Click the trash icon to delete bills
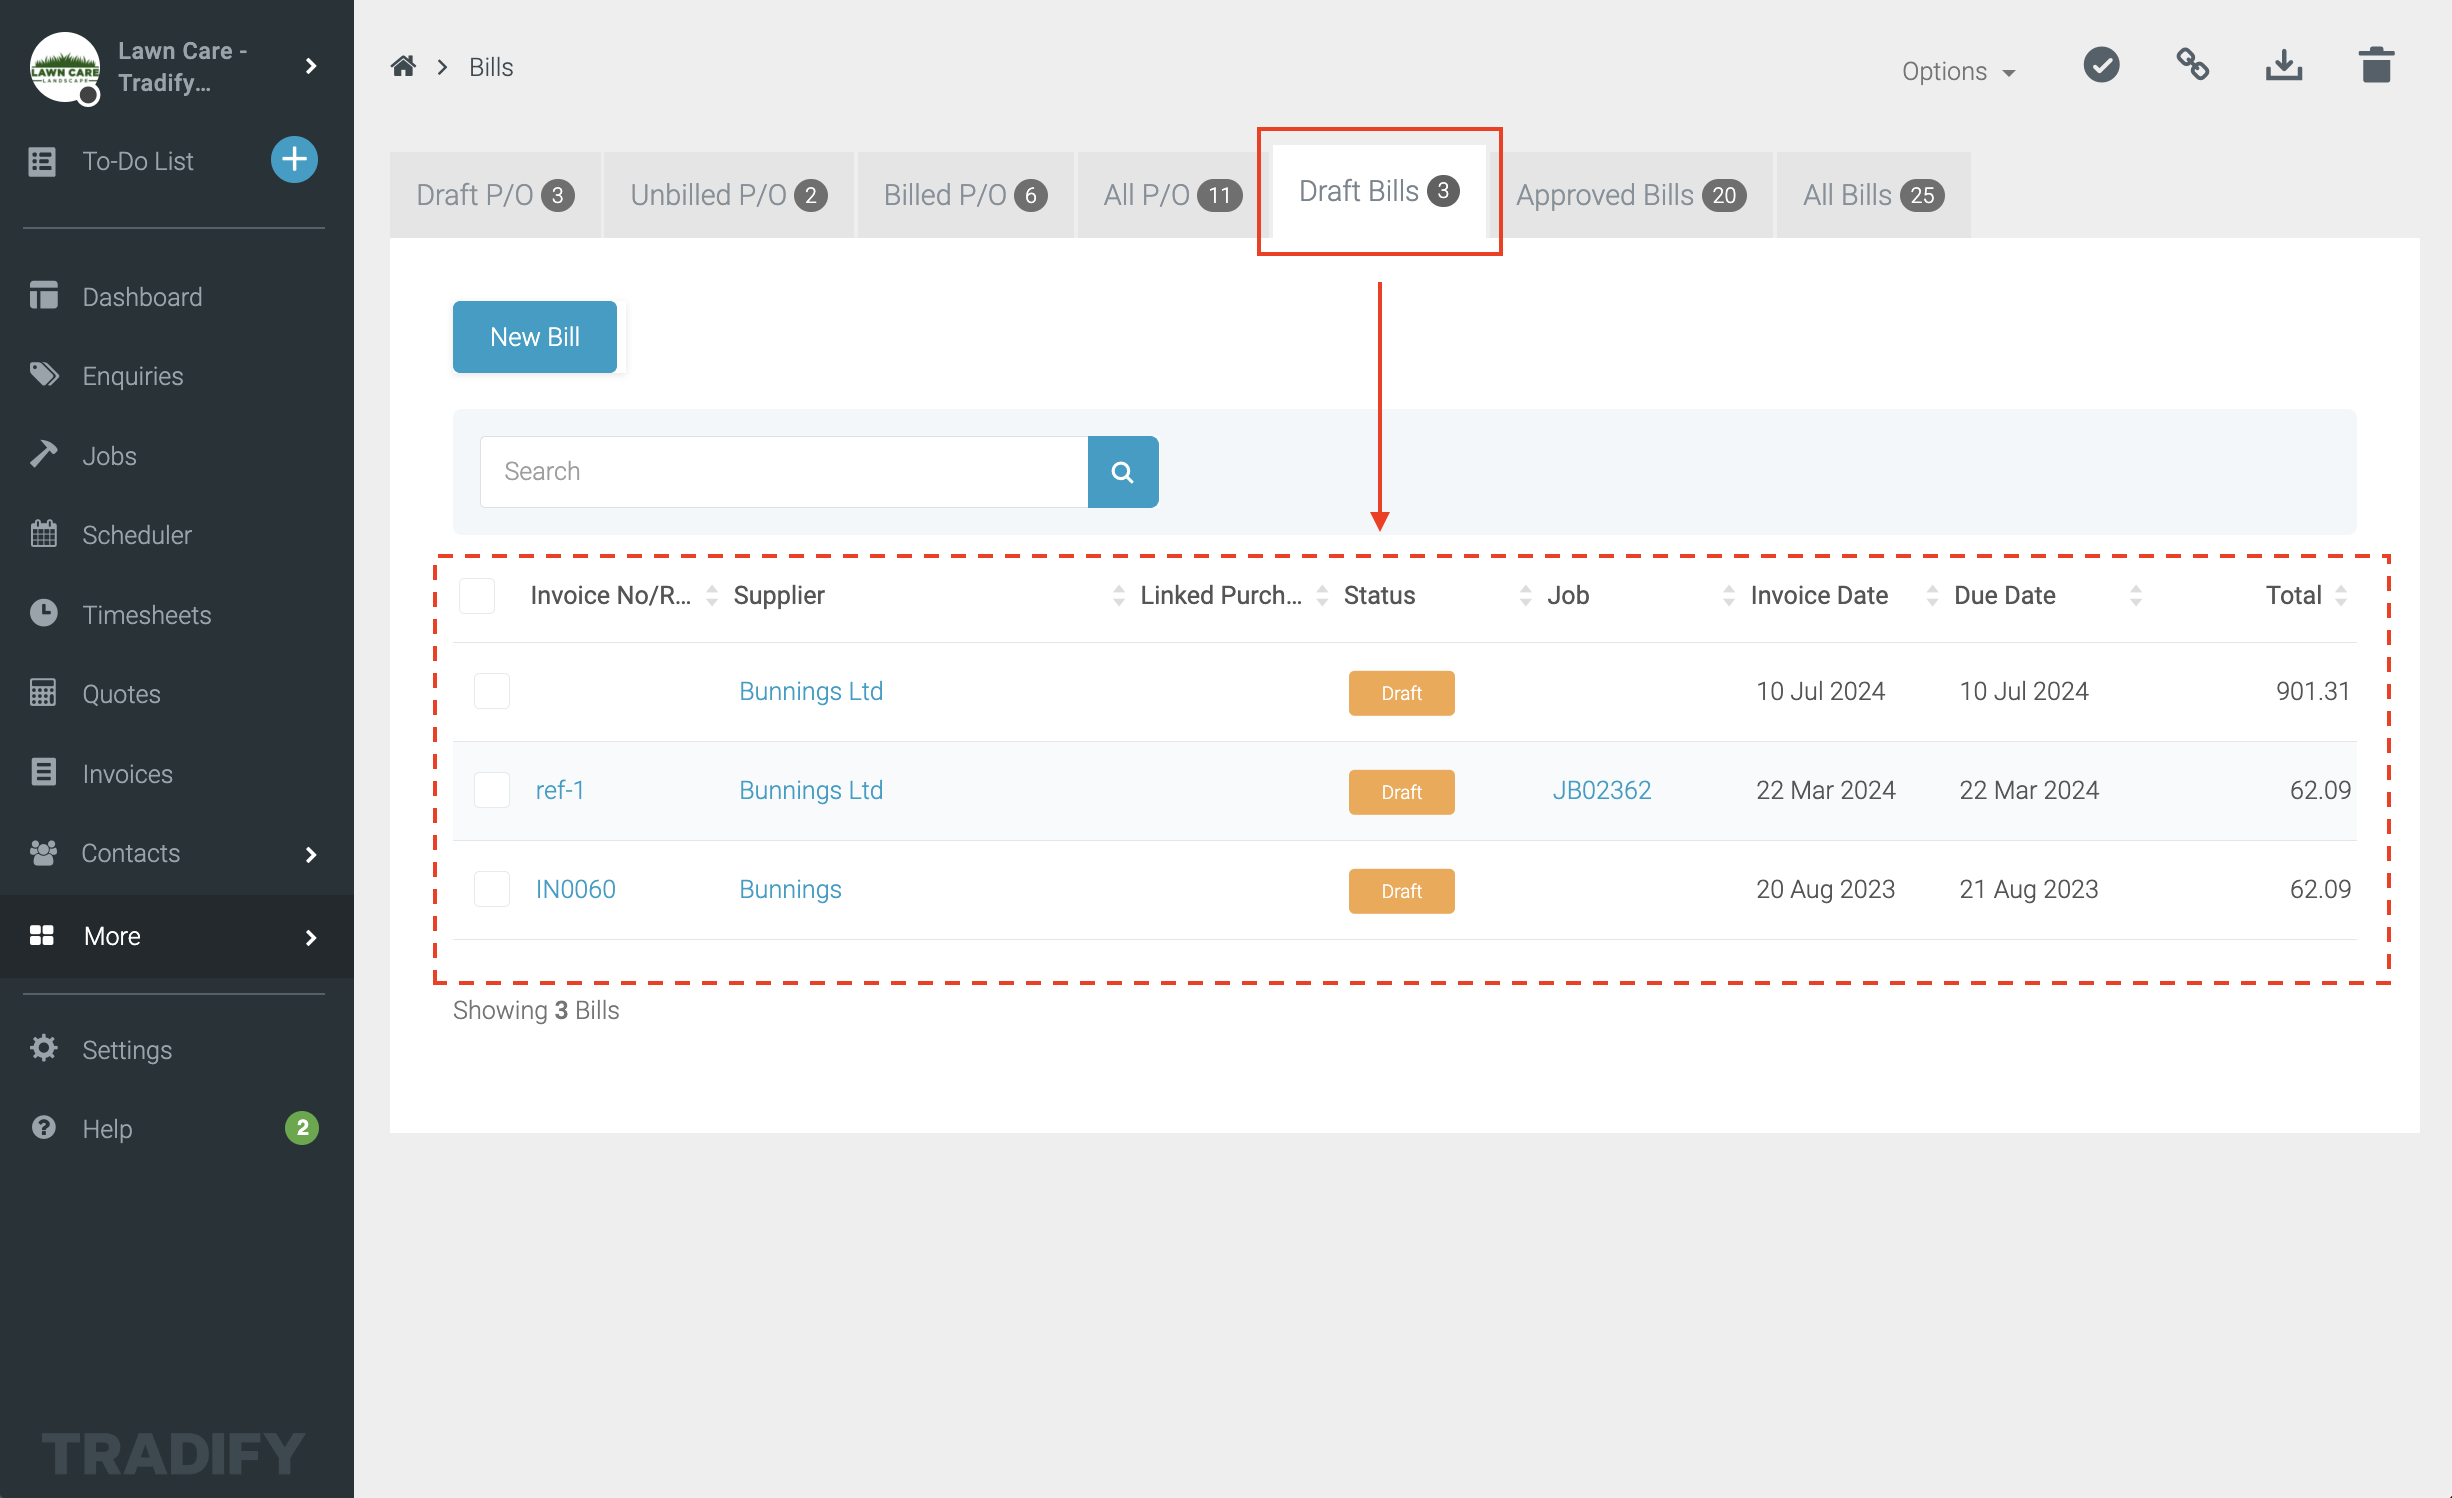The width and height of the screenshot is (2452, 1498). coord(2376,64)
